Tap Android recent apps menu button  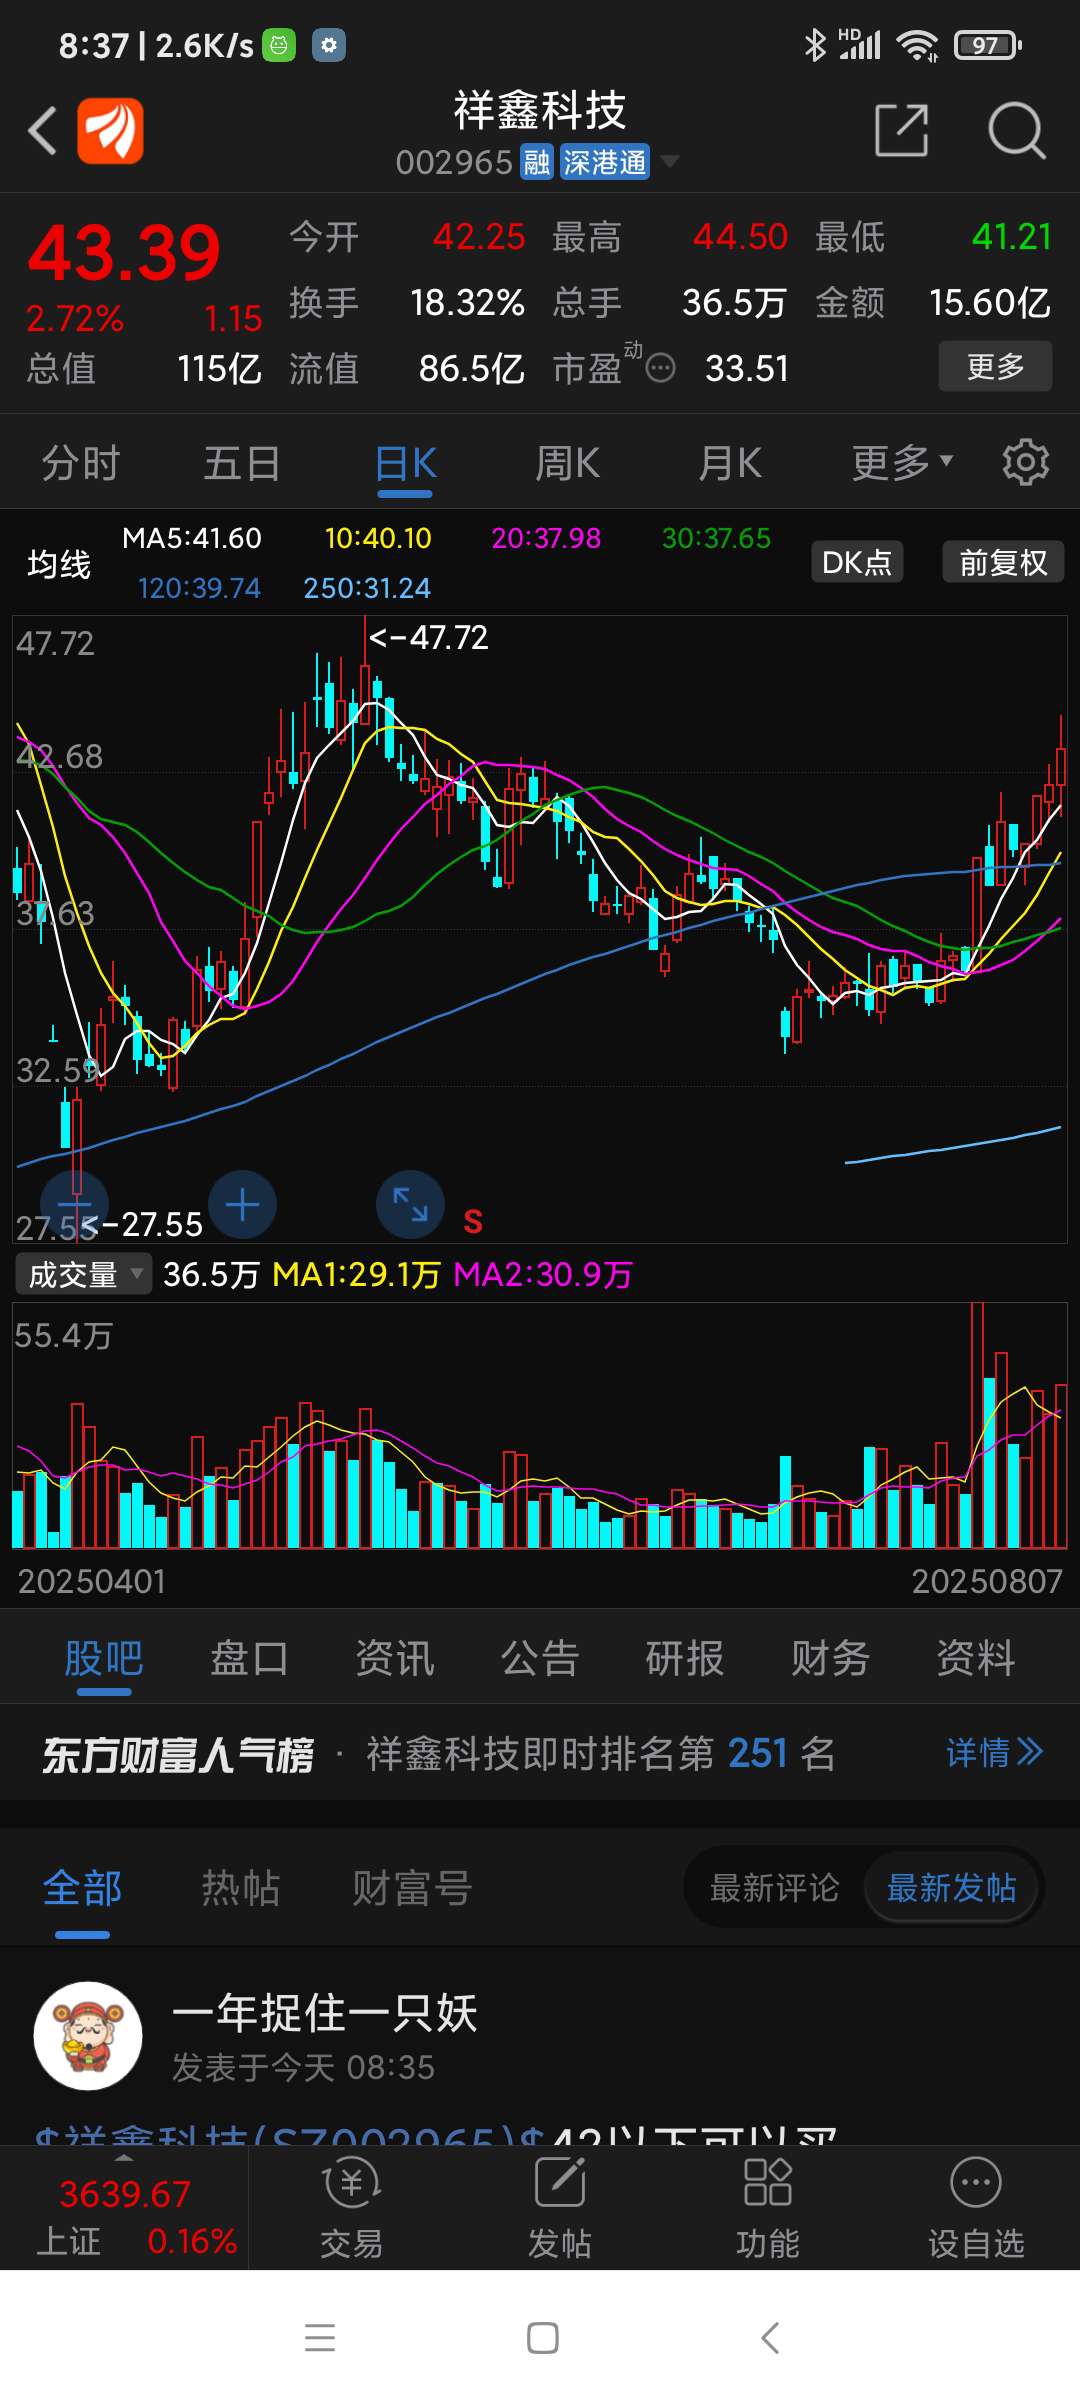[x=320, y=2338]
